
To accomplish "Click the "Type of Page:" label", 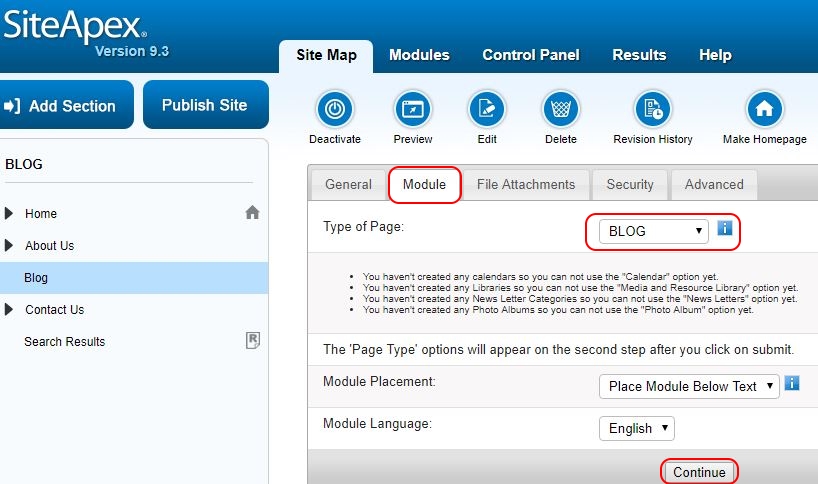I will point(363,227).
